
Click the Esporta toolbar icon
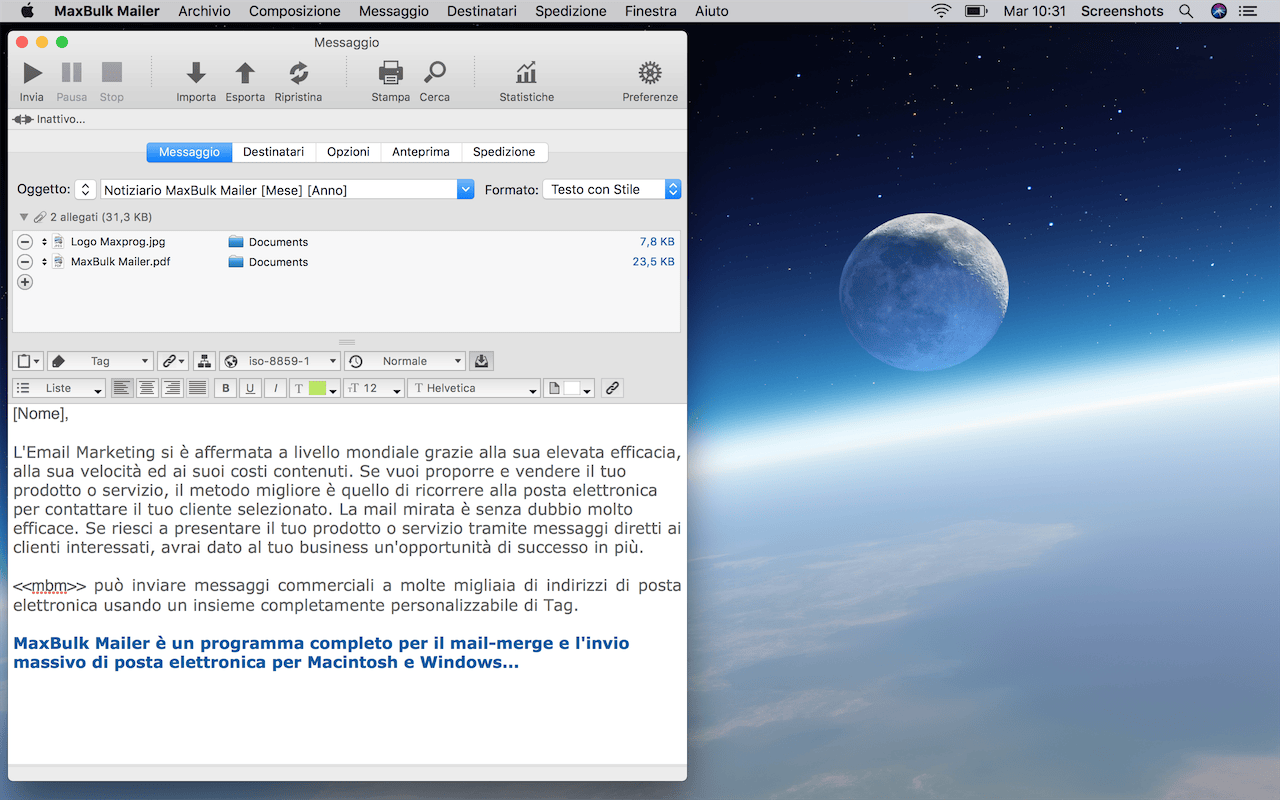[x=245, y=73]
